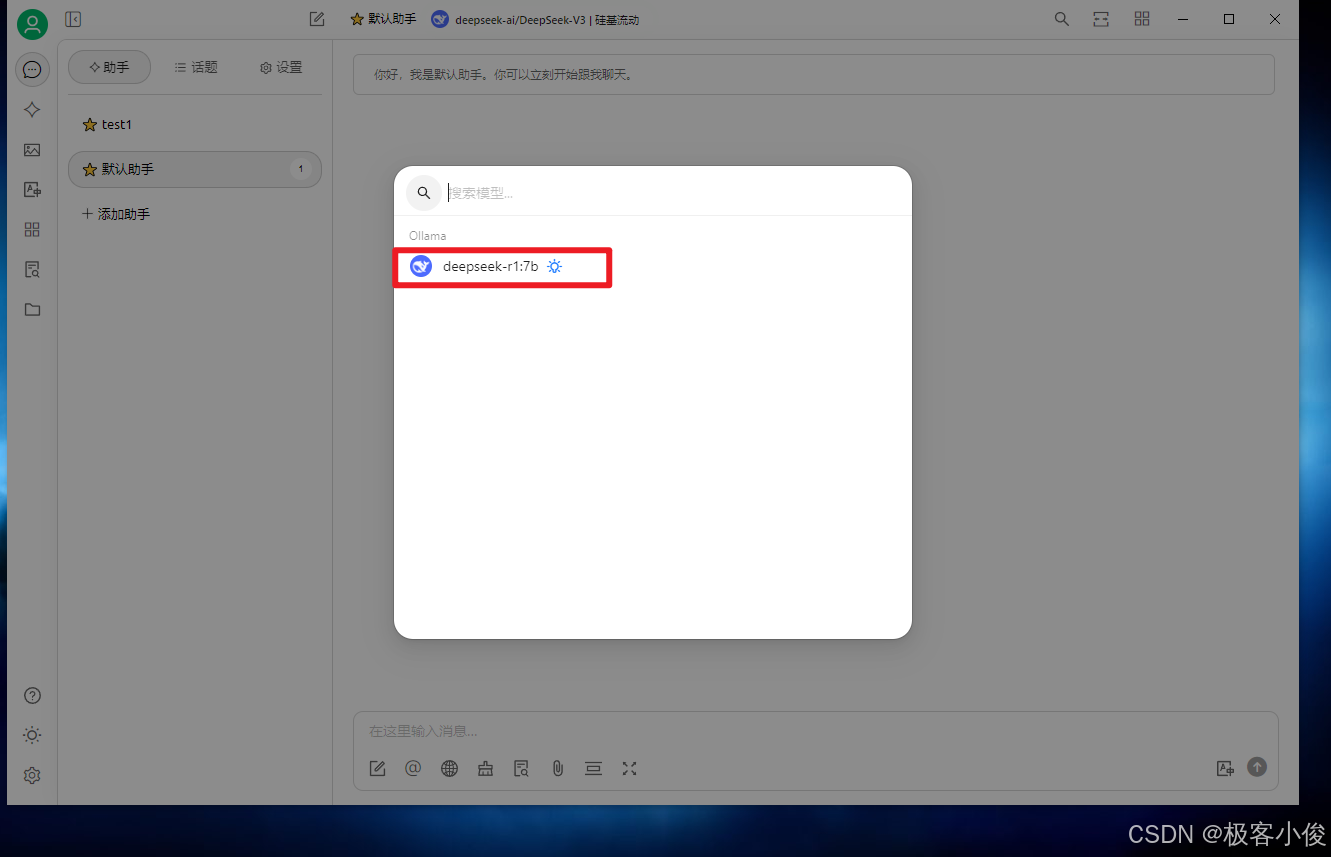This screenshot has width=1331, height=857.
Task: Open the translate icon in left sidebar
Action: 32,190
